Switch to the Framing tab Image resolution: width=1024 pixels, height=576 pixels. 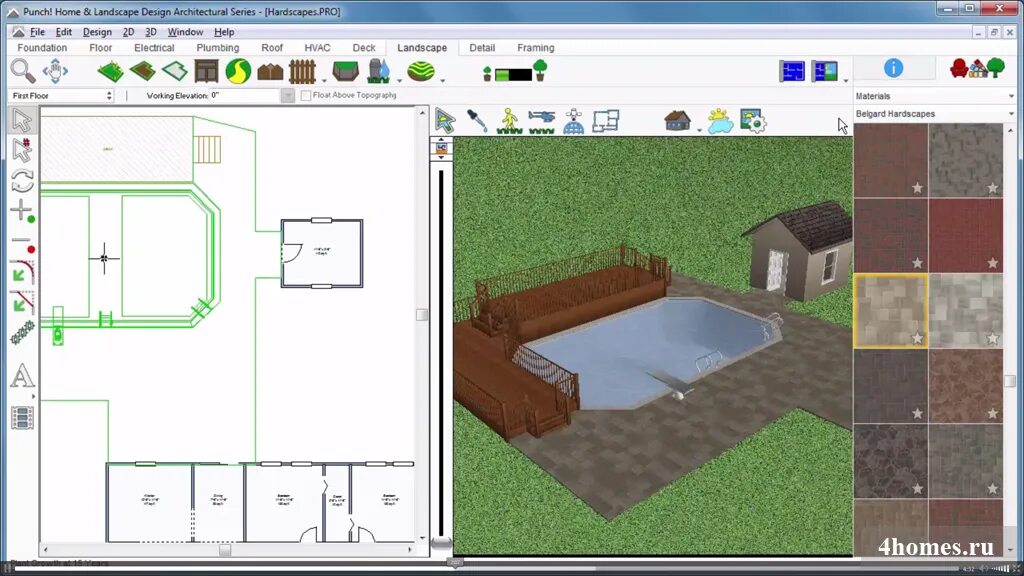pyautogui.click(x=535, y=48)
